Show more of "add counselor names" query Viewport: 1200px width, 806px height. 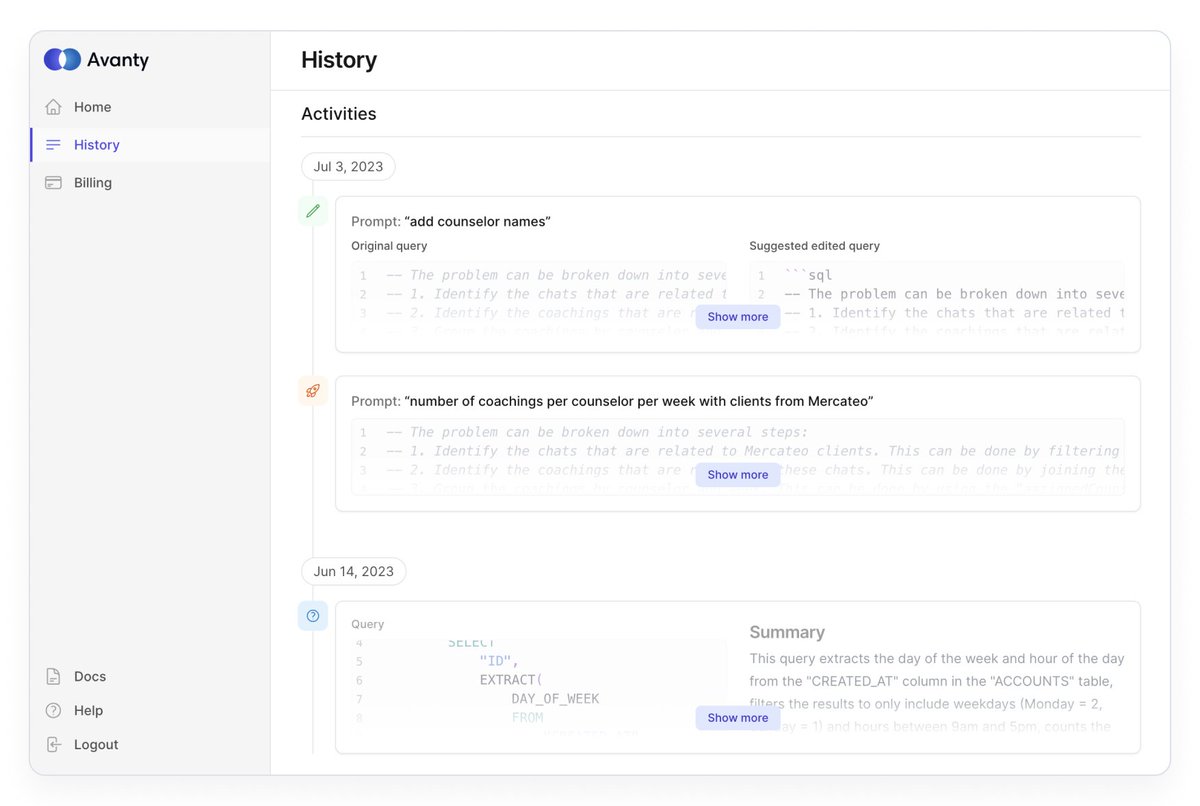tap(738, 317)
